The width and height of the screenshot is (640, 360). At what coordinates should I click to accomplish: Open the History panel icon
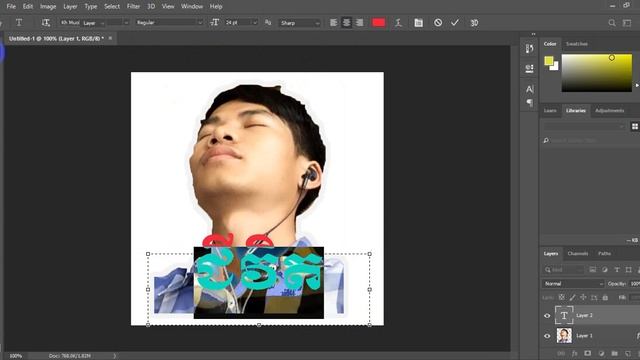[x=529, y=49]
